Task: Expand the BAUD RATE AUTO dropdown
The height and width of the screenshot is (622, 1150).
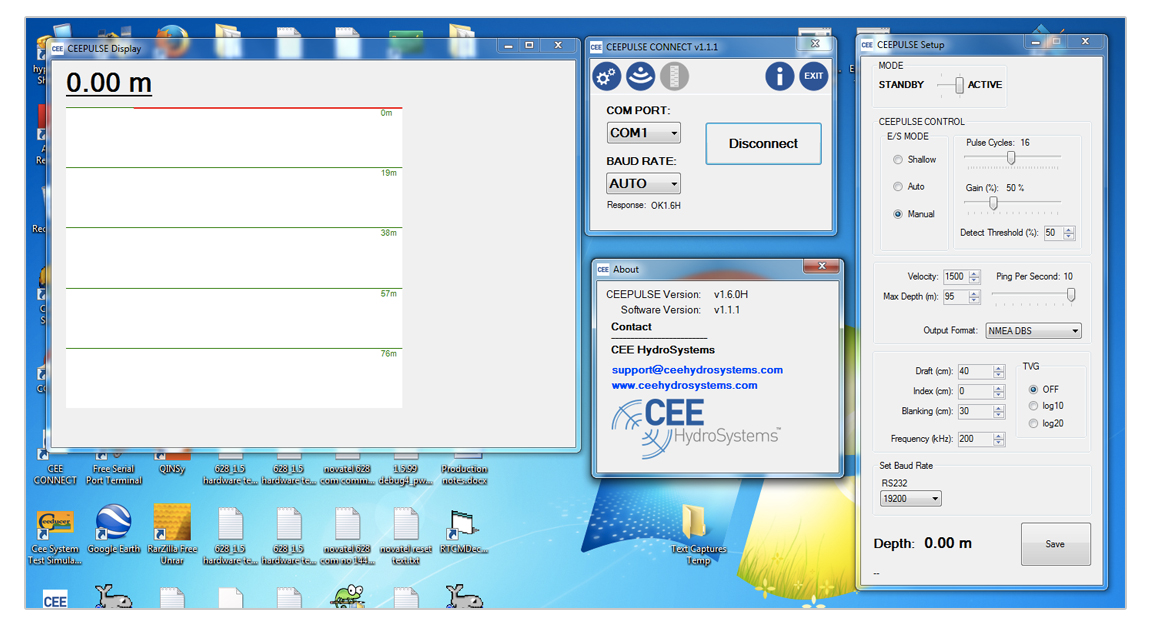Action: point(643,183)
